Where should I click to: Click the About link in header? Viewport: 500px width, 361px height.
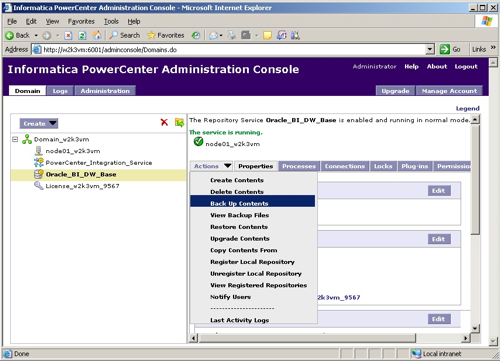coord(437,66)
